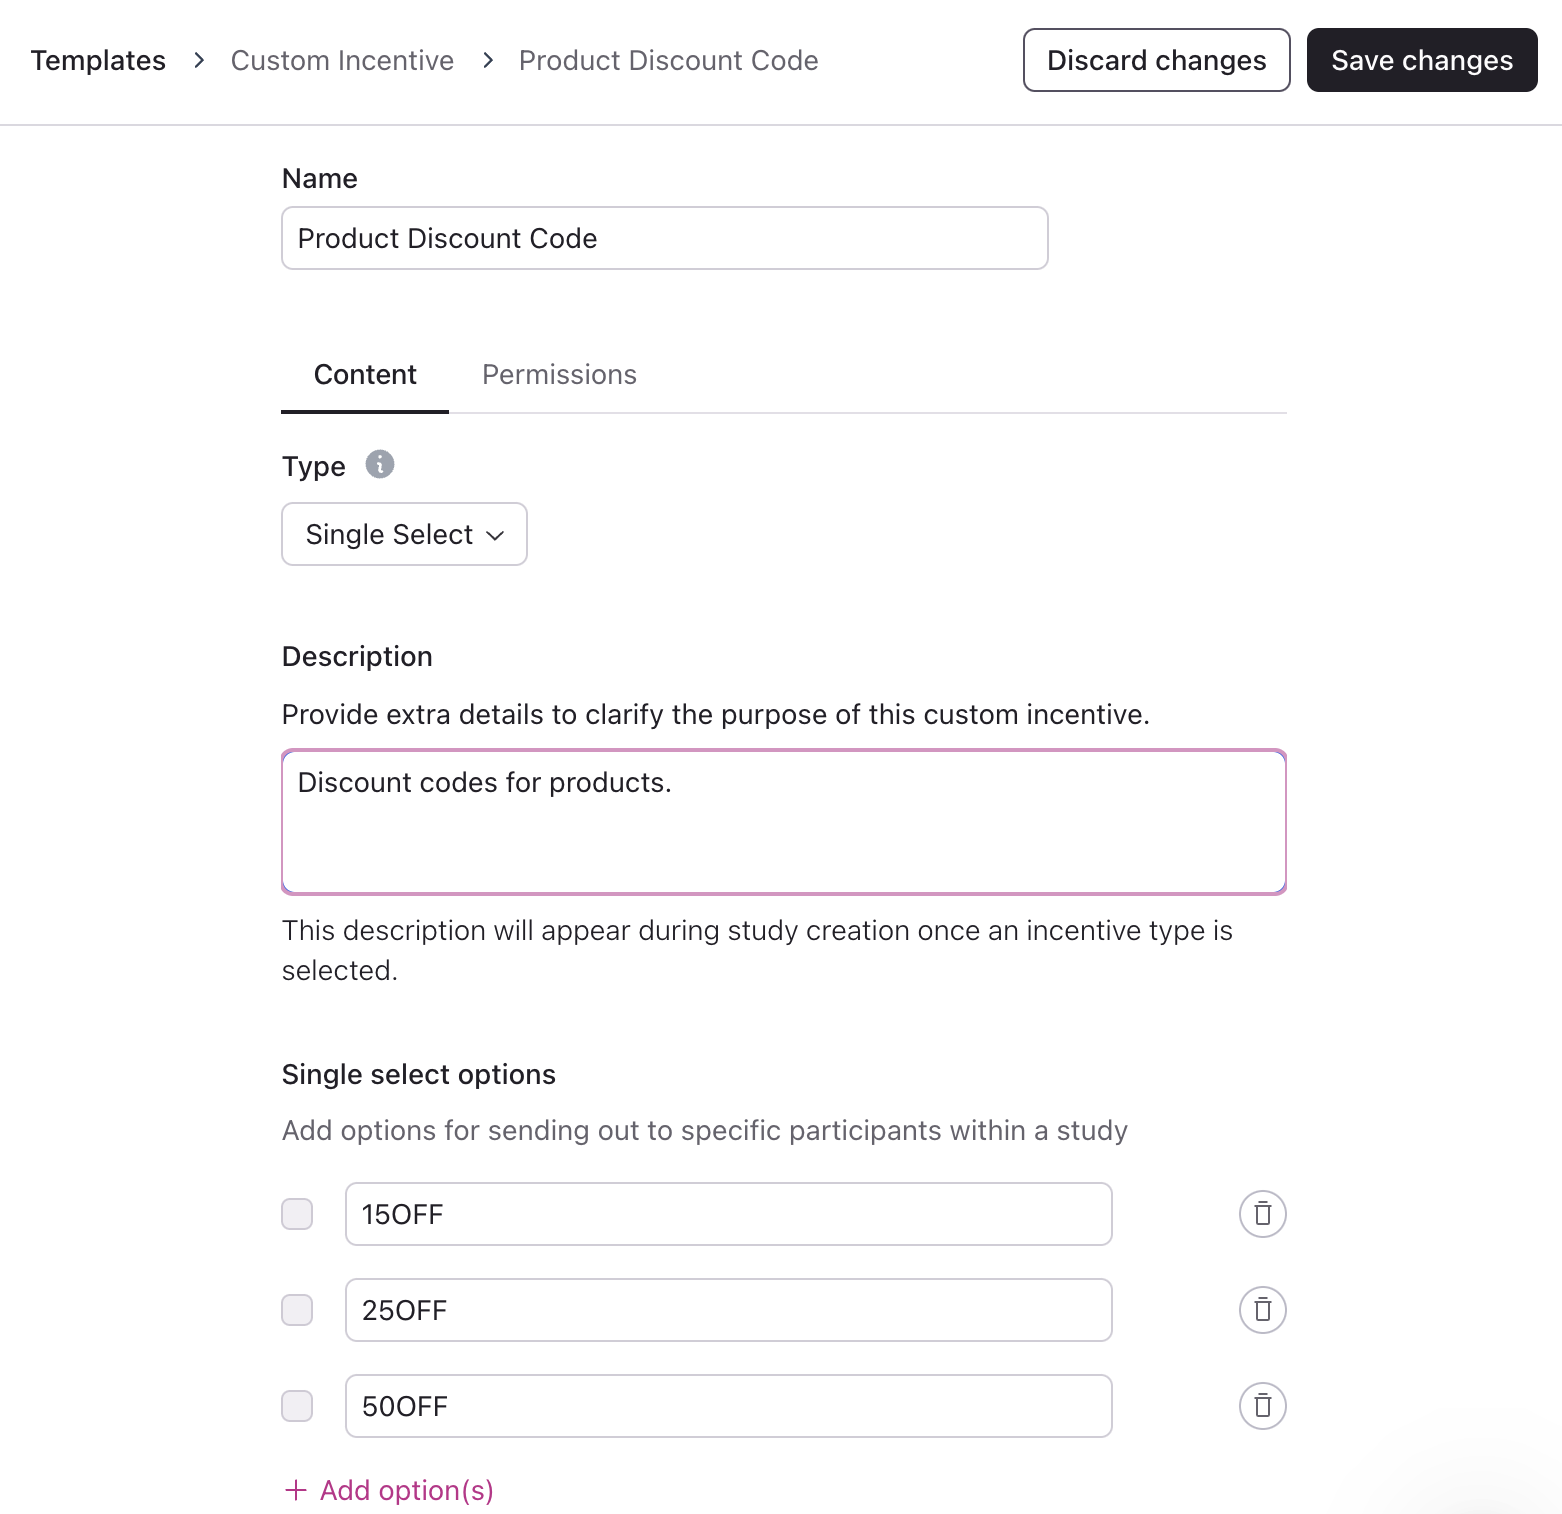Check the box beside 15OFF
Viewport: 1562px width, 1514px height.
(297, 1214)
